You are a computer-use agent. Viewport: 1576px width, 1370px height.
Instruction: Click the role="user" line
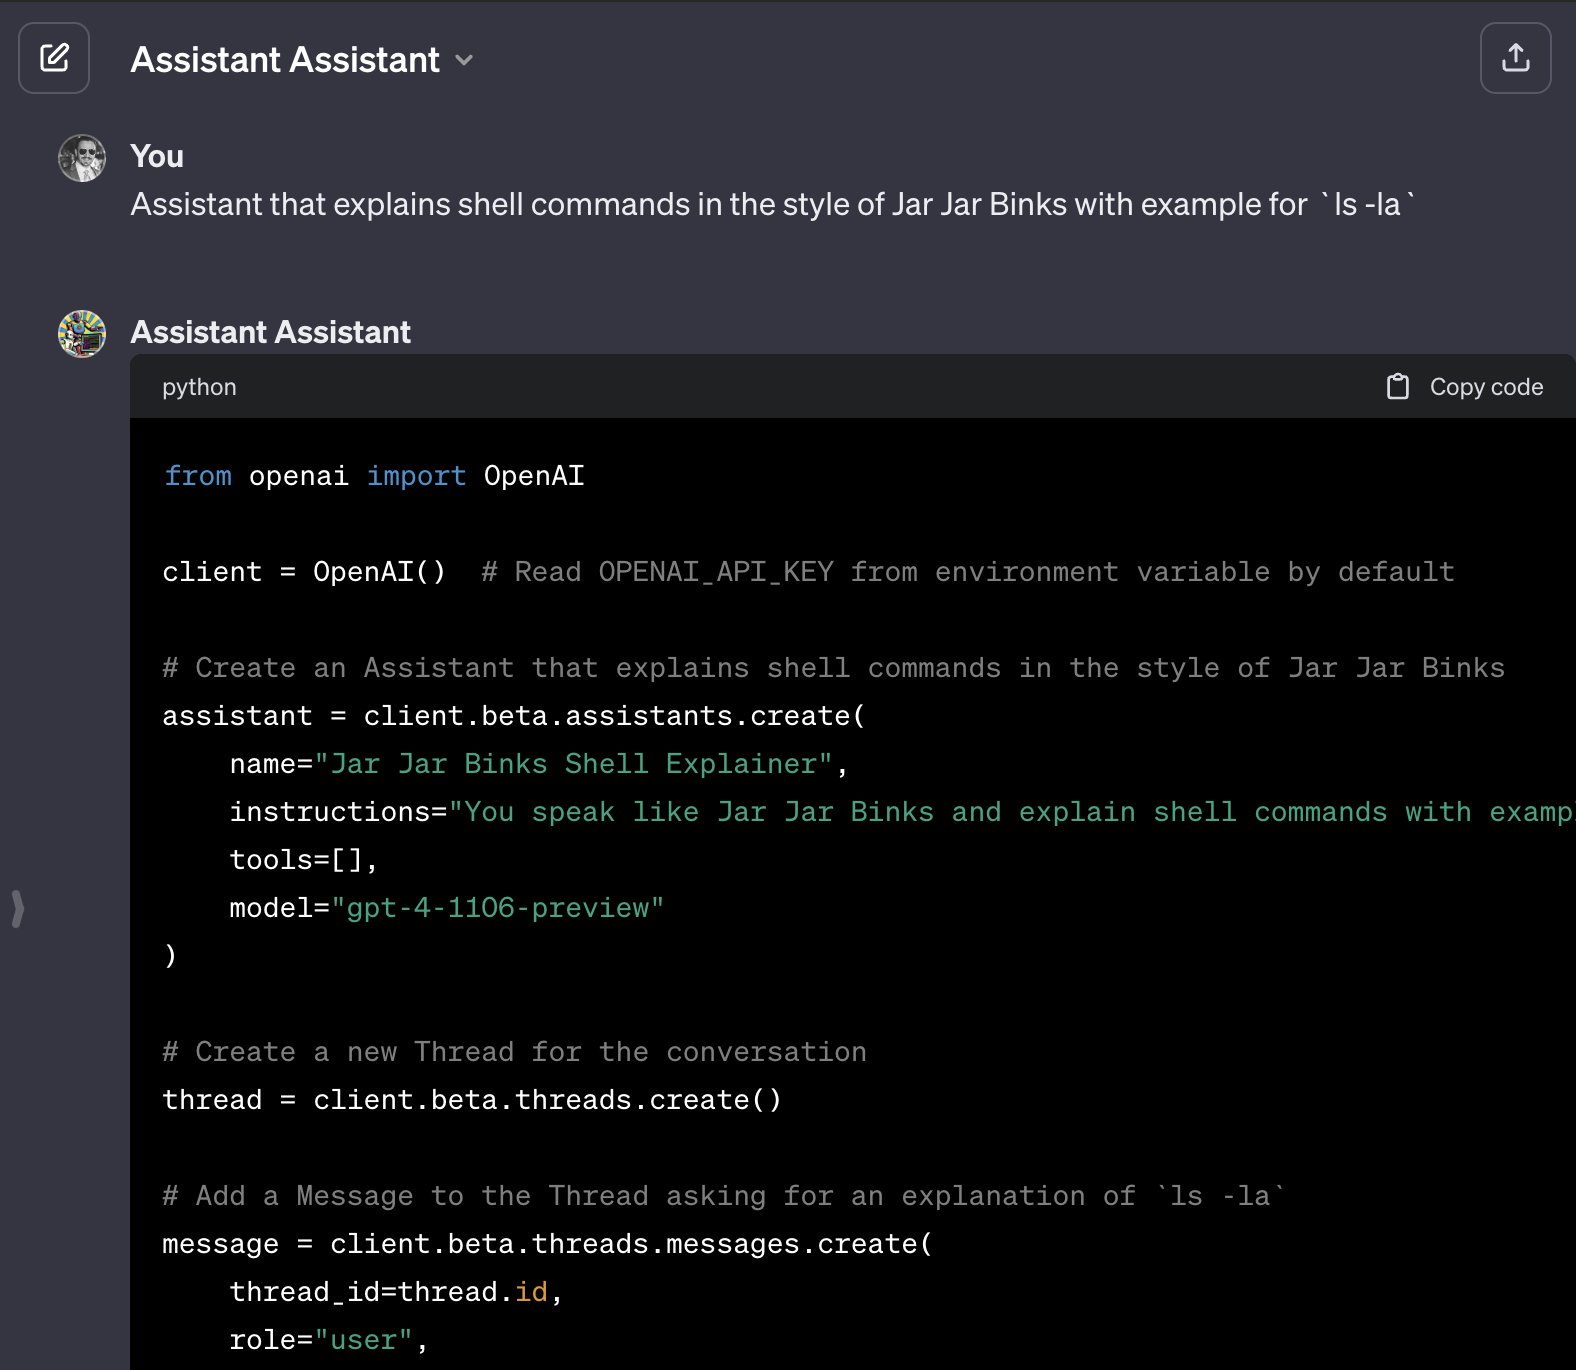[329, 1340]
